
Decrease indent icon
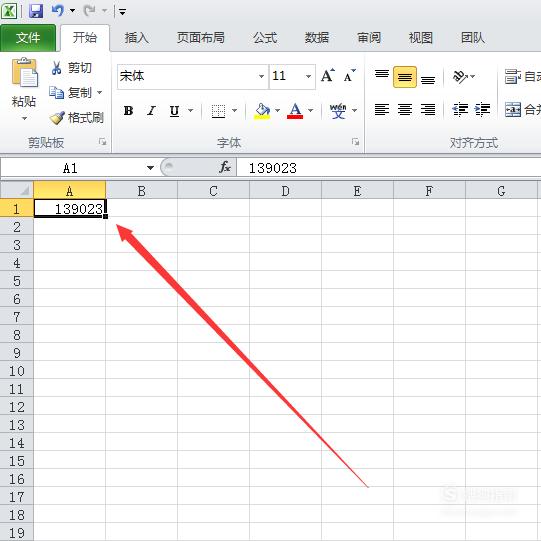[x=460, y=110]
